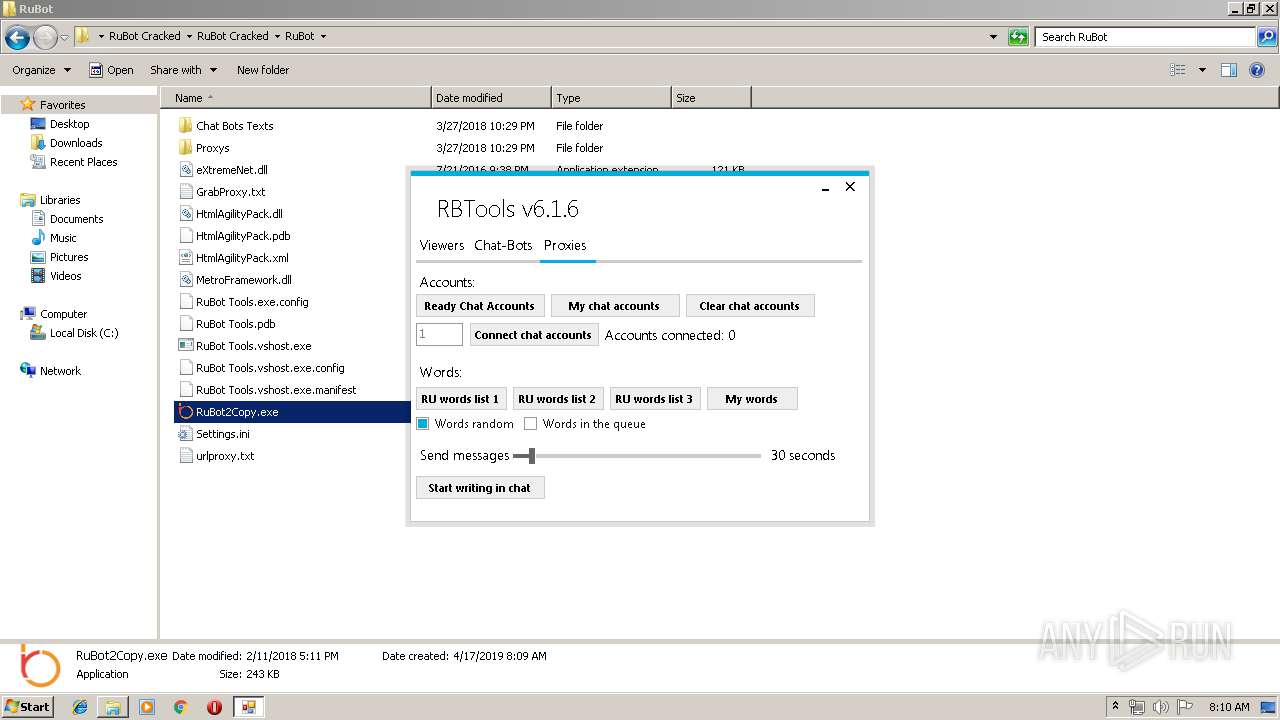Open the Chat Bots Texts folder icon
Screen dimensions: 1280x720
[x=185, y=126]
